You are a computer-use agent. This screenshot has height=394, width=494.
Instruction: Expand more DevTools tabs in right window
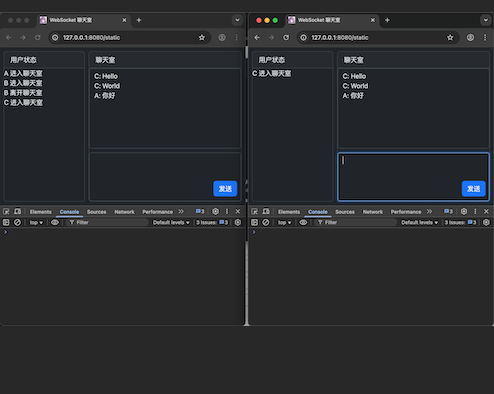click(x=429, y=211)
